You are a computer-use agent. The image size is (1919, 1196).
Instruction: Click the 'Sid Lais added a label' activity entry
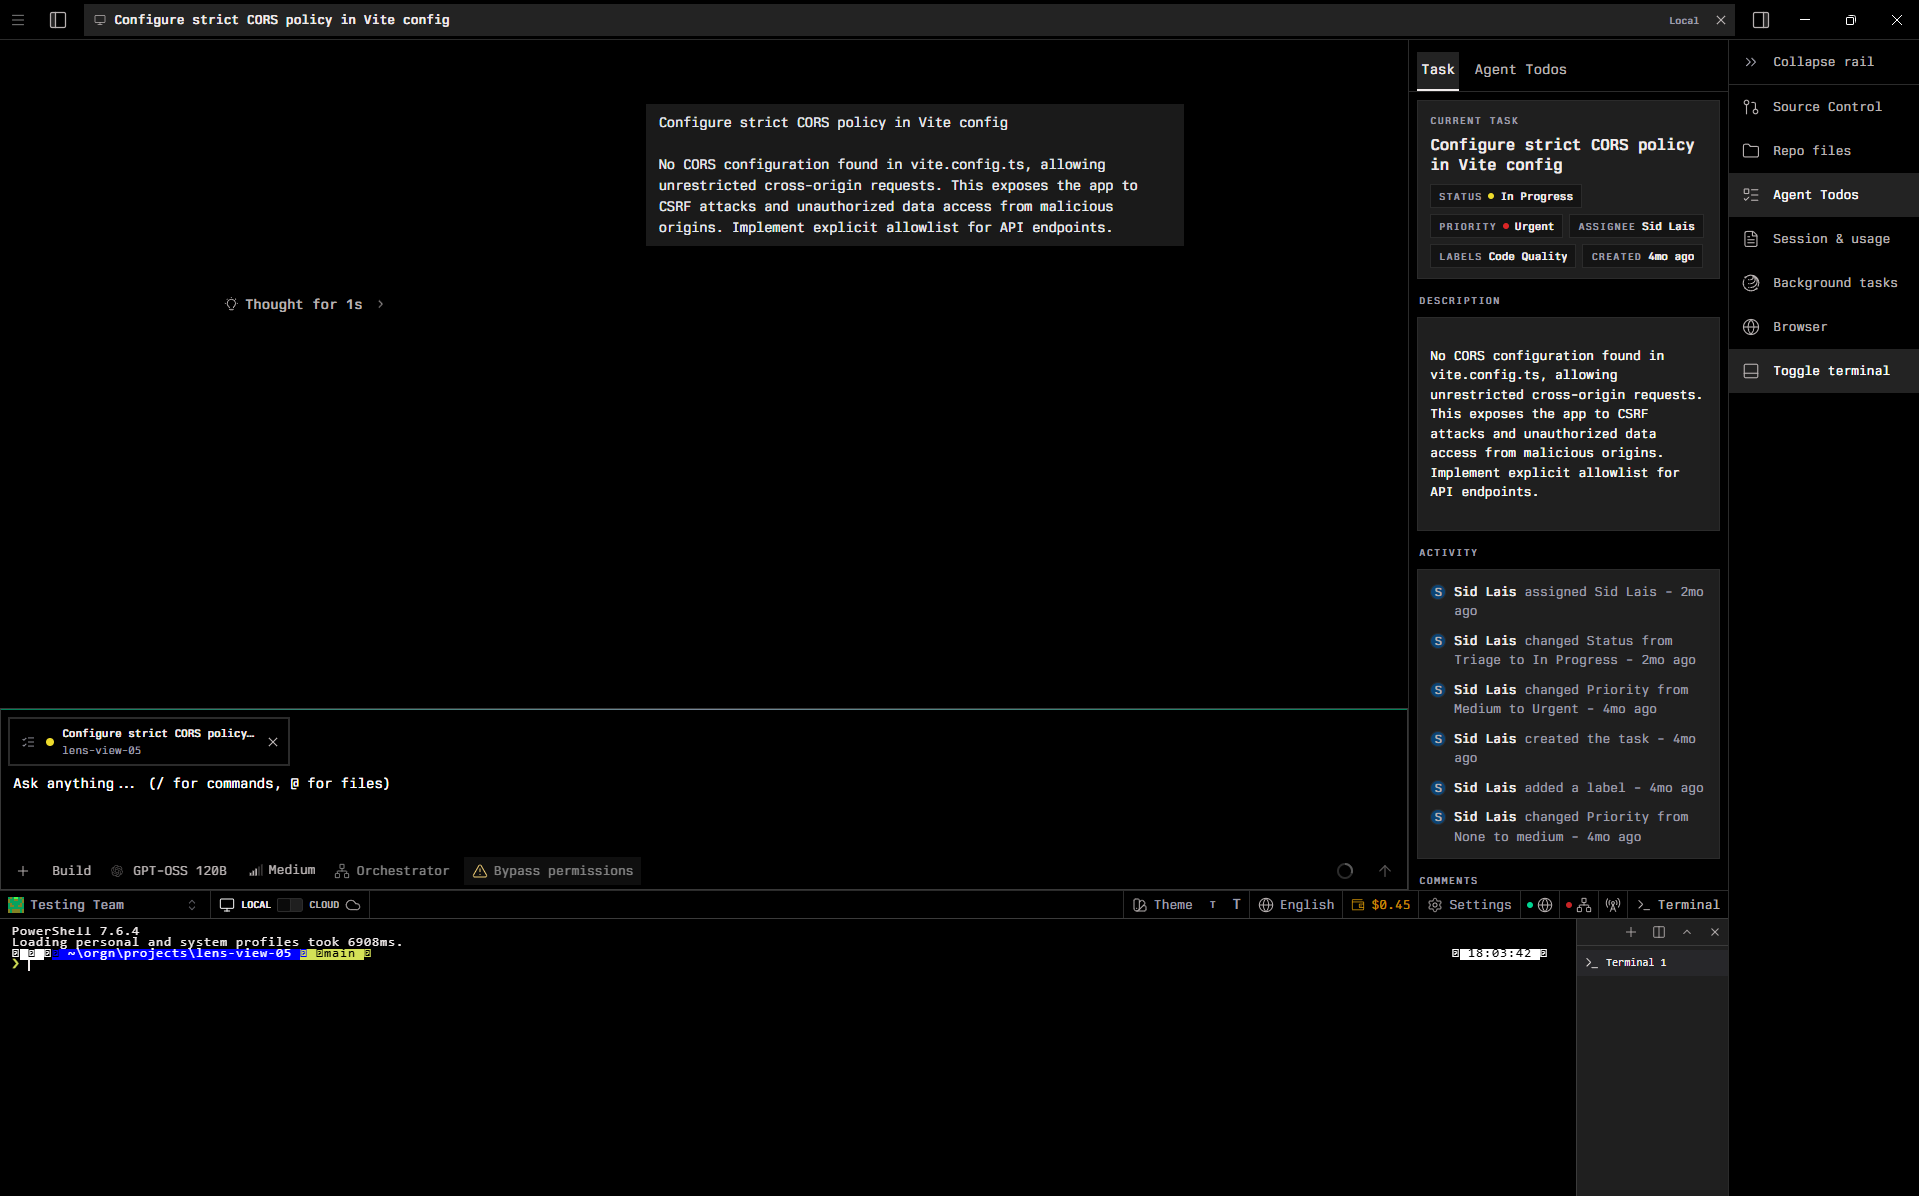[1567, 788]
